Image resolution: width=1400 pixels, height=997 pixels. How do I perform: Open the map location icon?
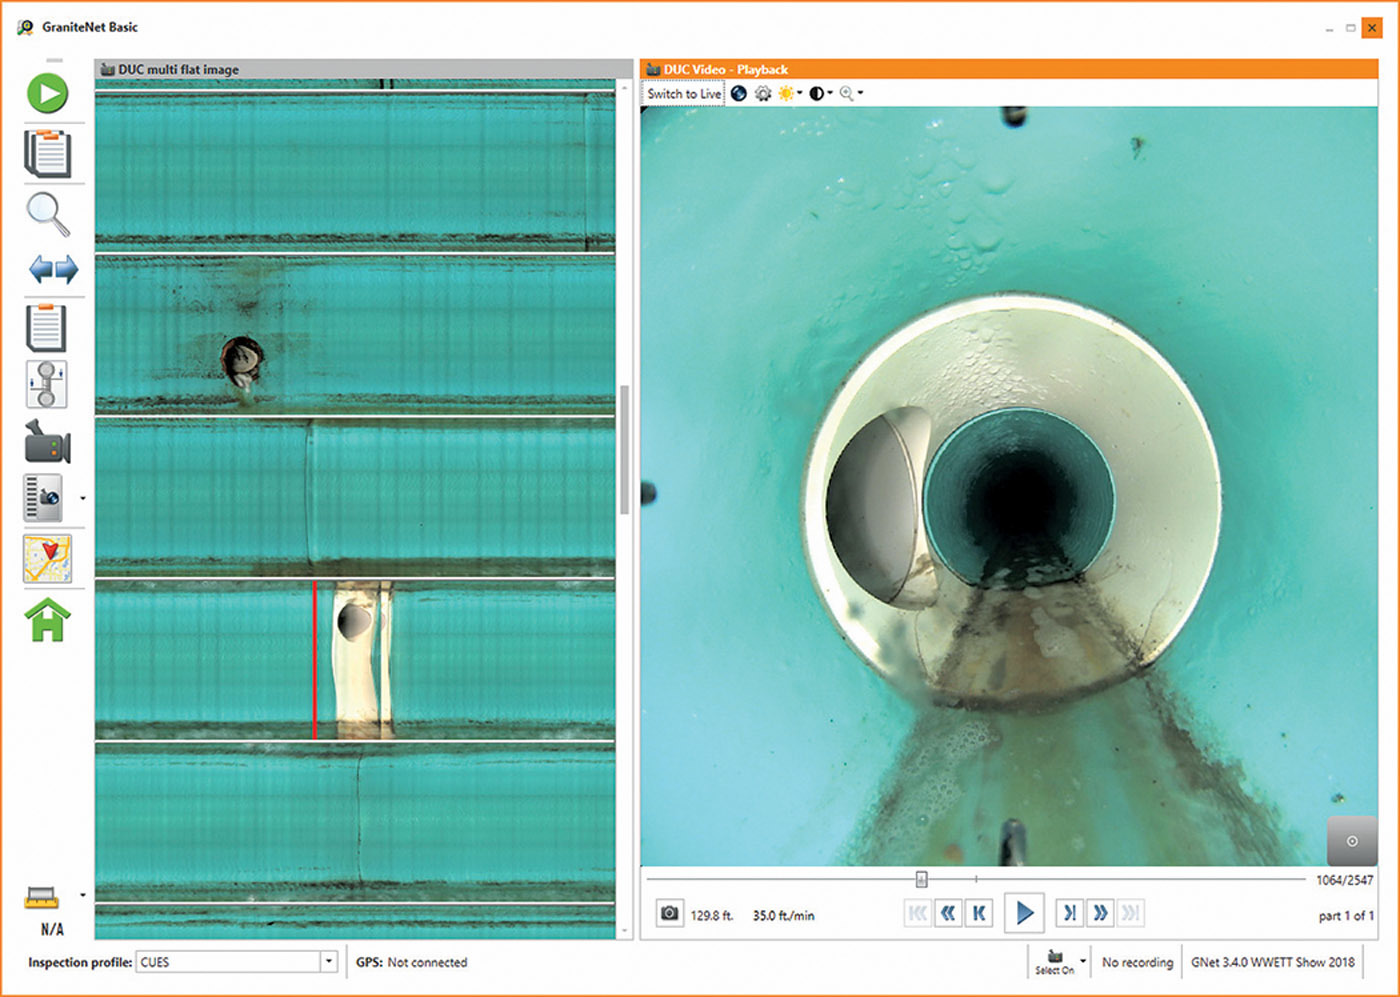tap(47, 559)
